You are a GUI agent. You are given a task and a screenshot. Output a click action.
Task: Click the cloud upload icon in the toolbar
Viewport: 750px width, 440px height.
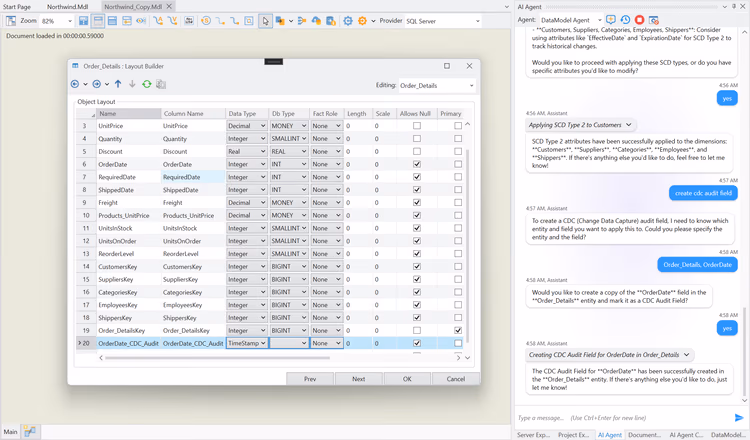coord(316,21)
